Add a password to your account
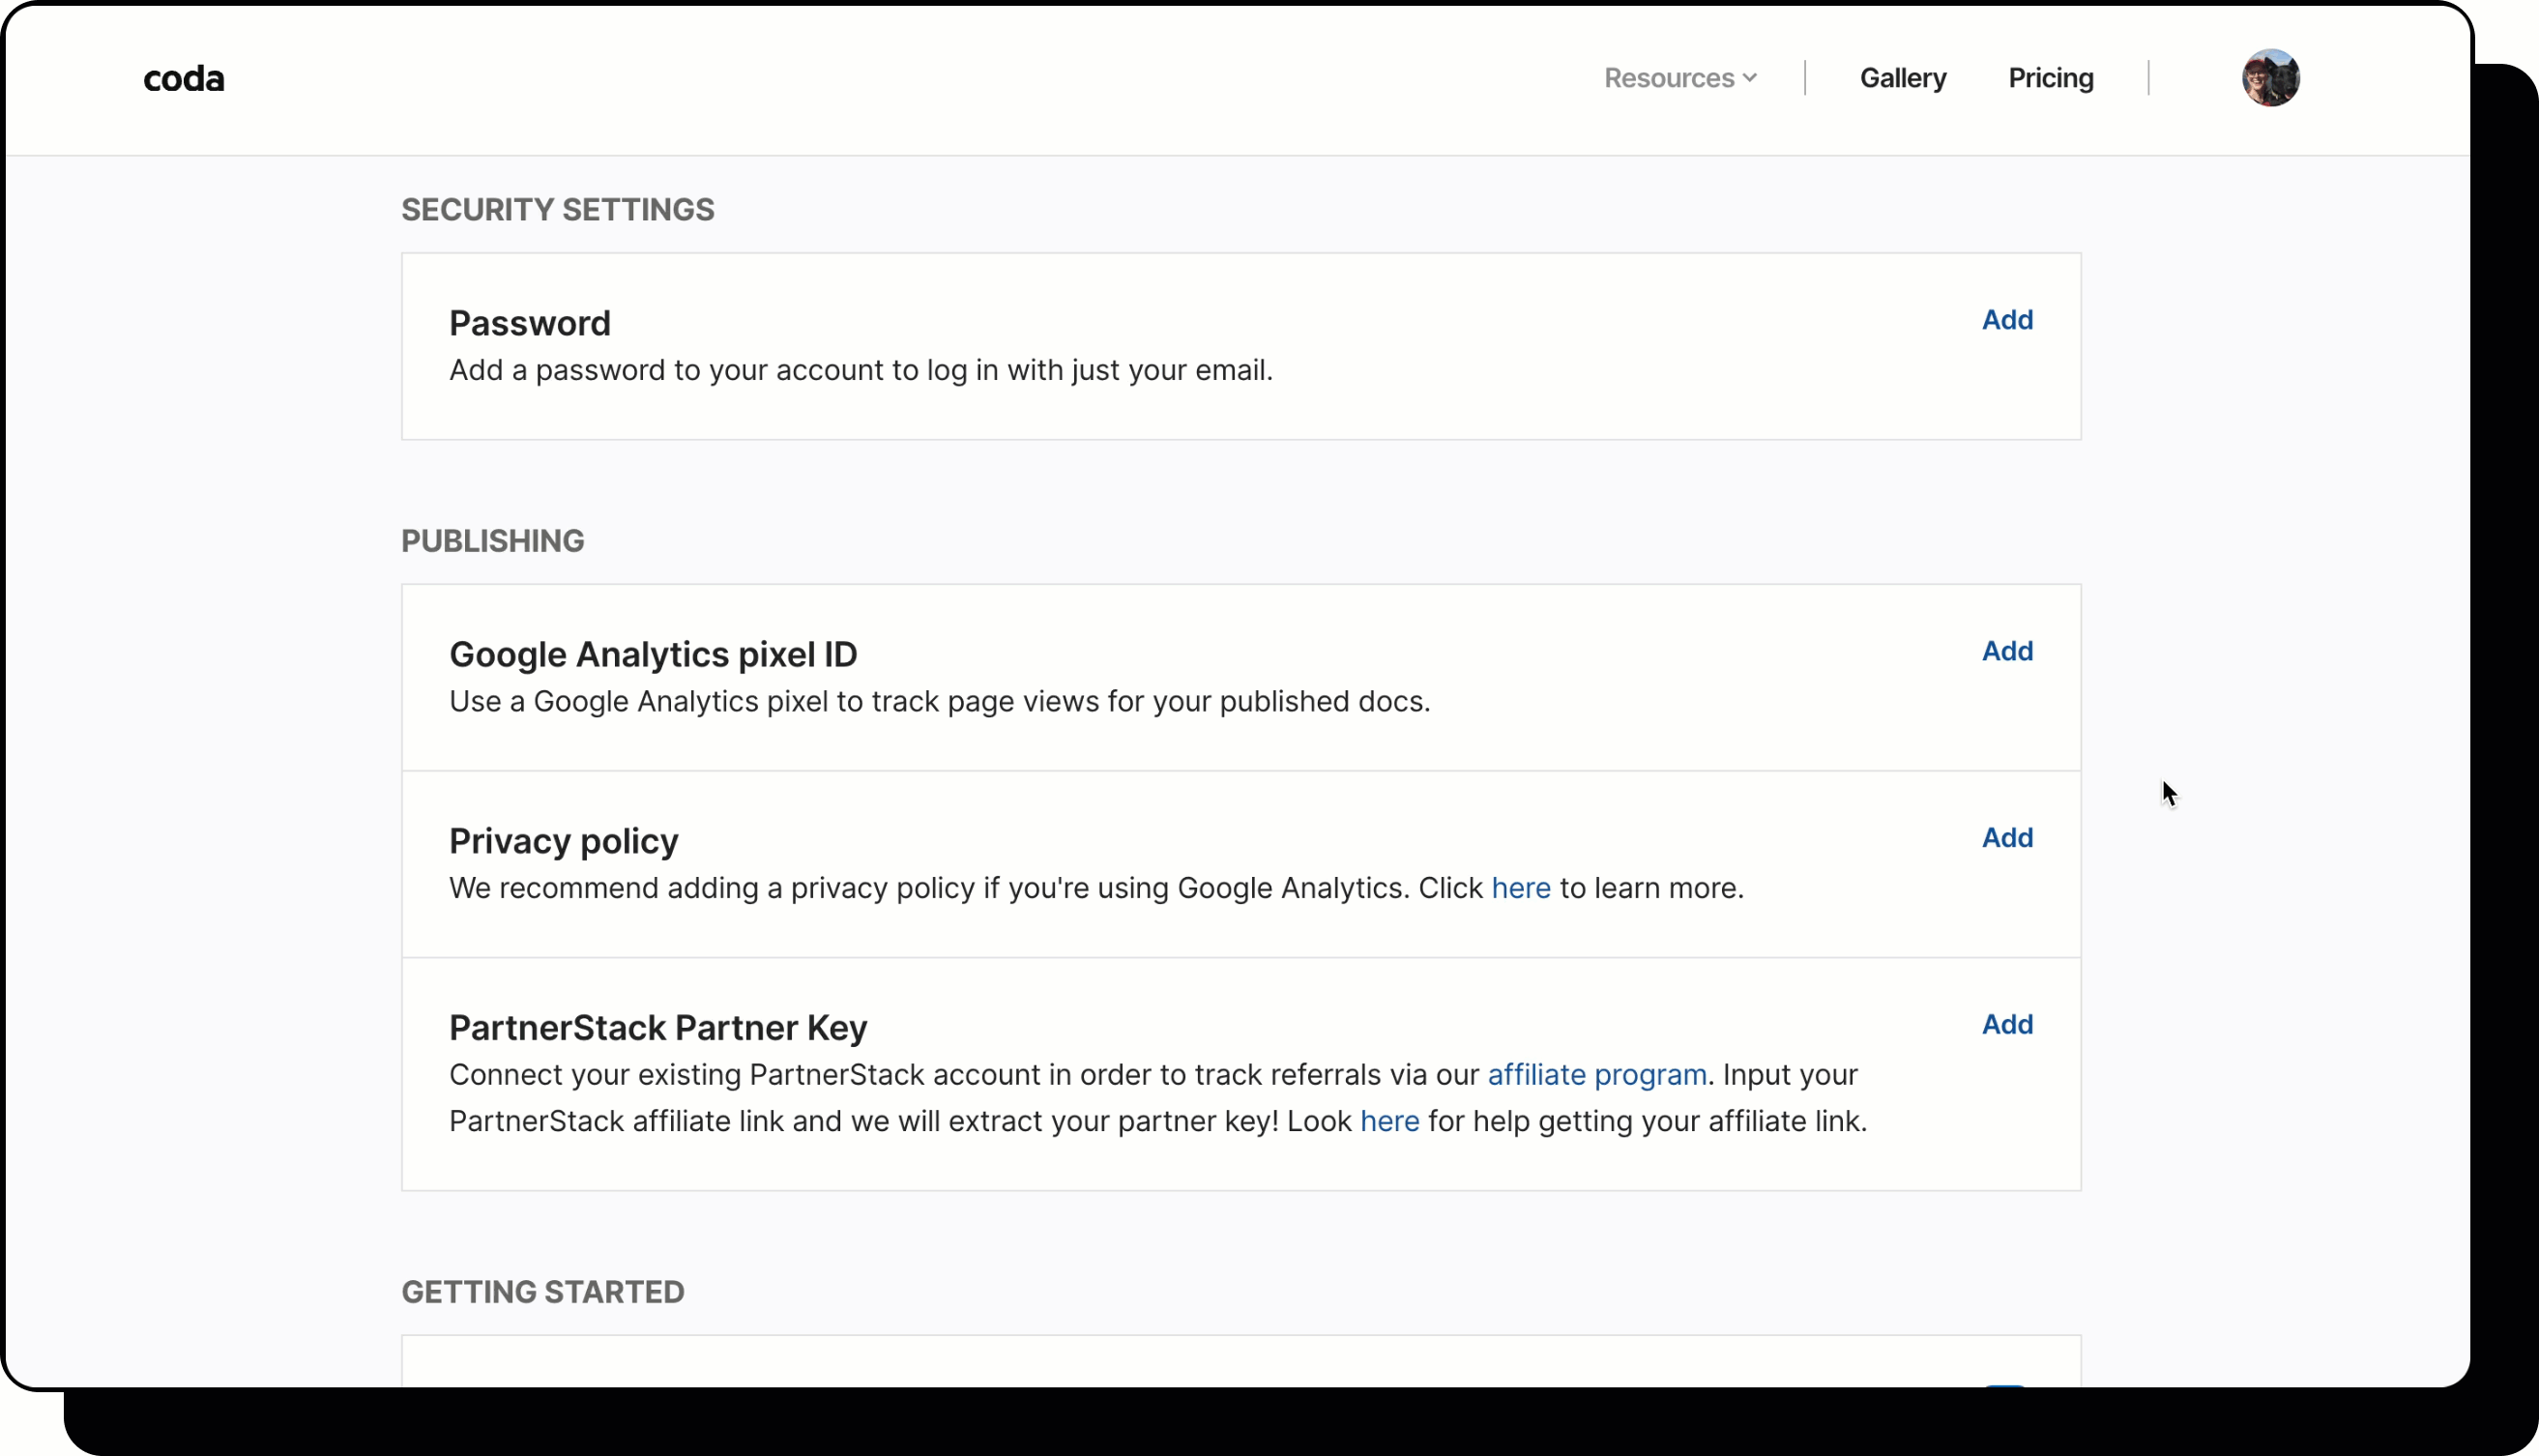2539x1456 pixels. point(2008,319)
